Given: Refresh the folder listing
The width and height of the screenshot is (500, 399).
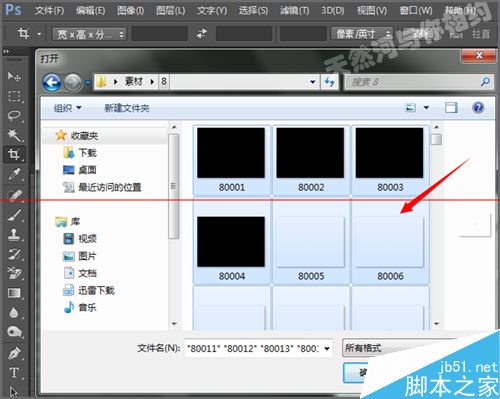Looking at the screenshot, I should click(330, 82).
